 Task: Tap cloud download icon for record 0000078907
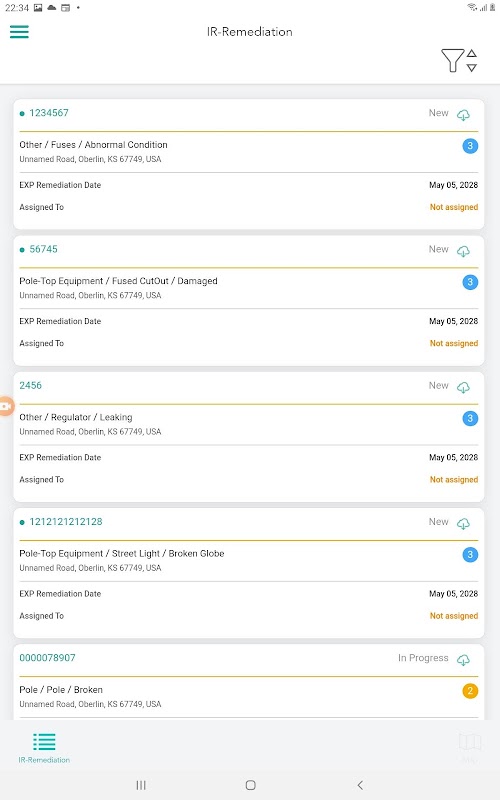click(463, 659)
